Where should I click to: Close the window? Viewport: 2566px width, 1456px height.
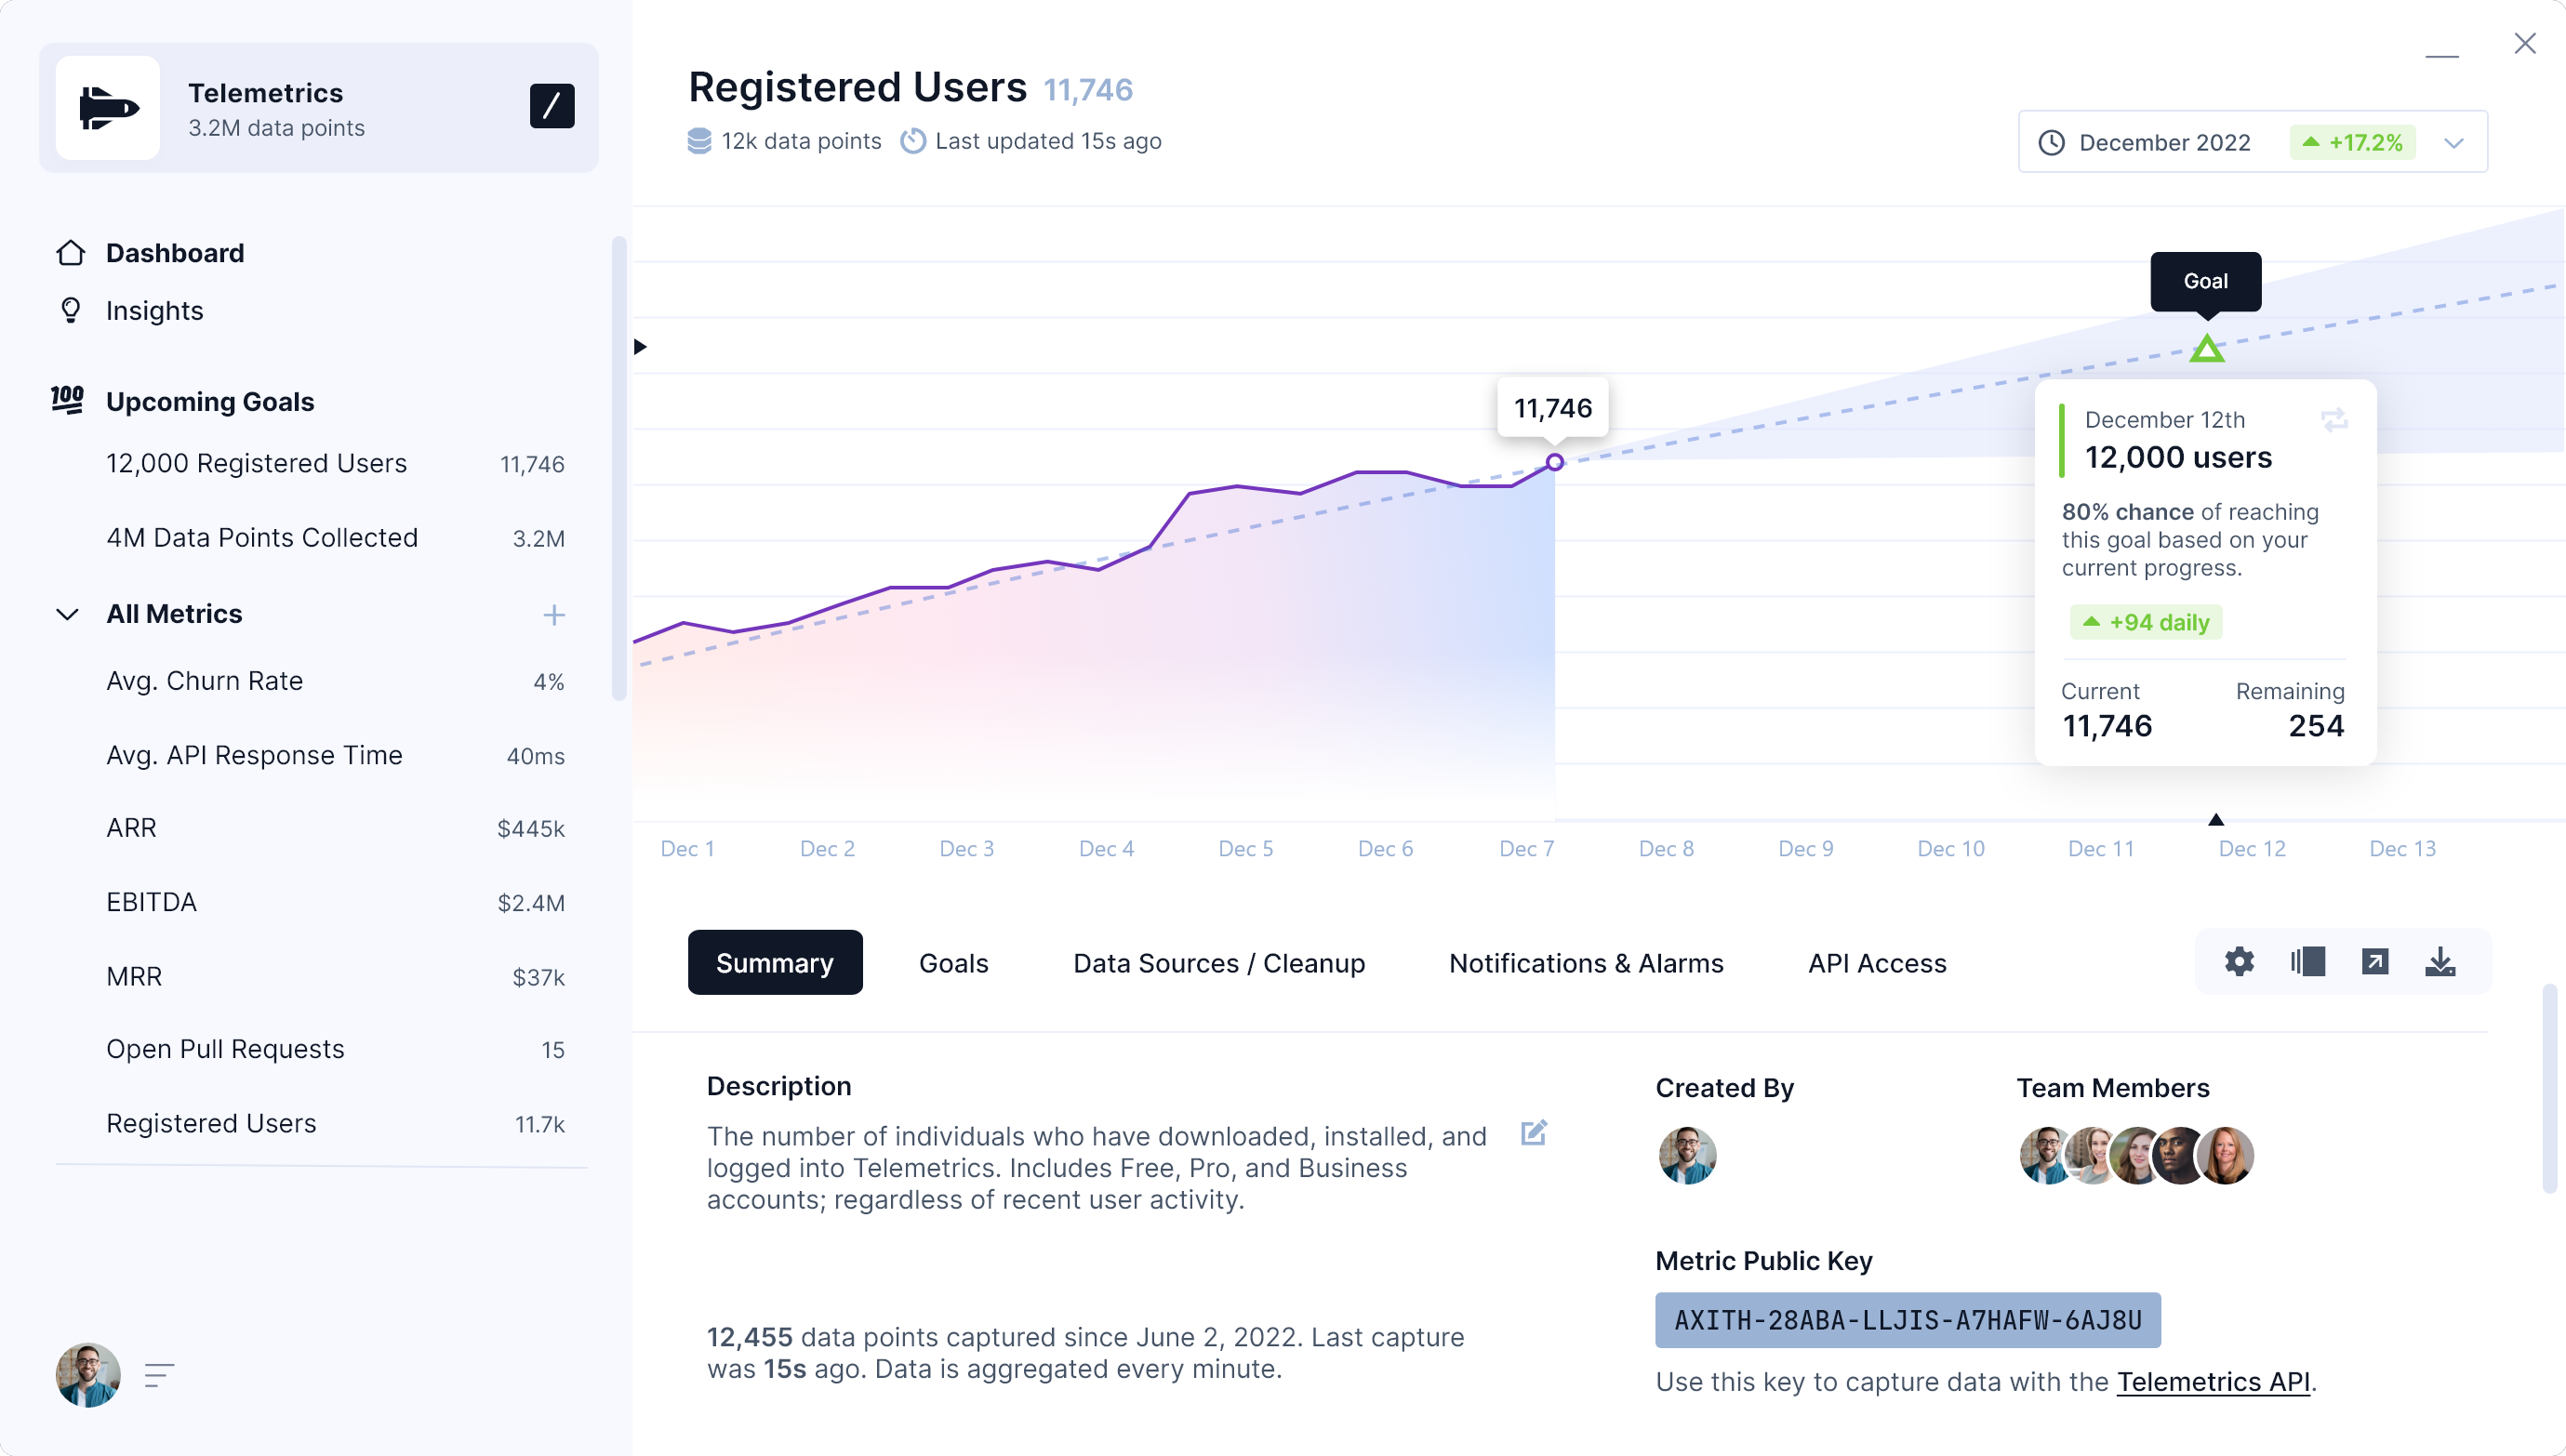click(x=2524, y=43)
